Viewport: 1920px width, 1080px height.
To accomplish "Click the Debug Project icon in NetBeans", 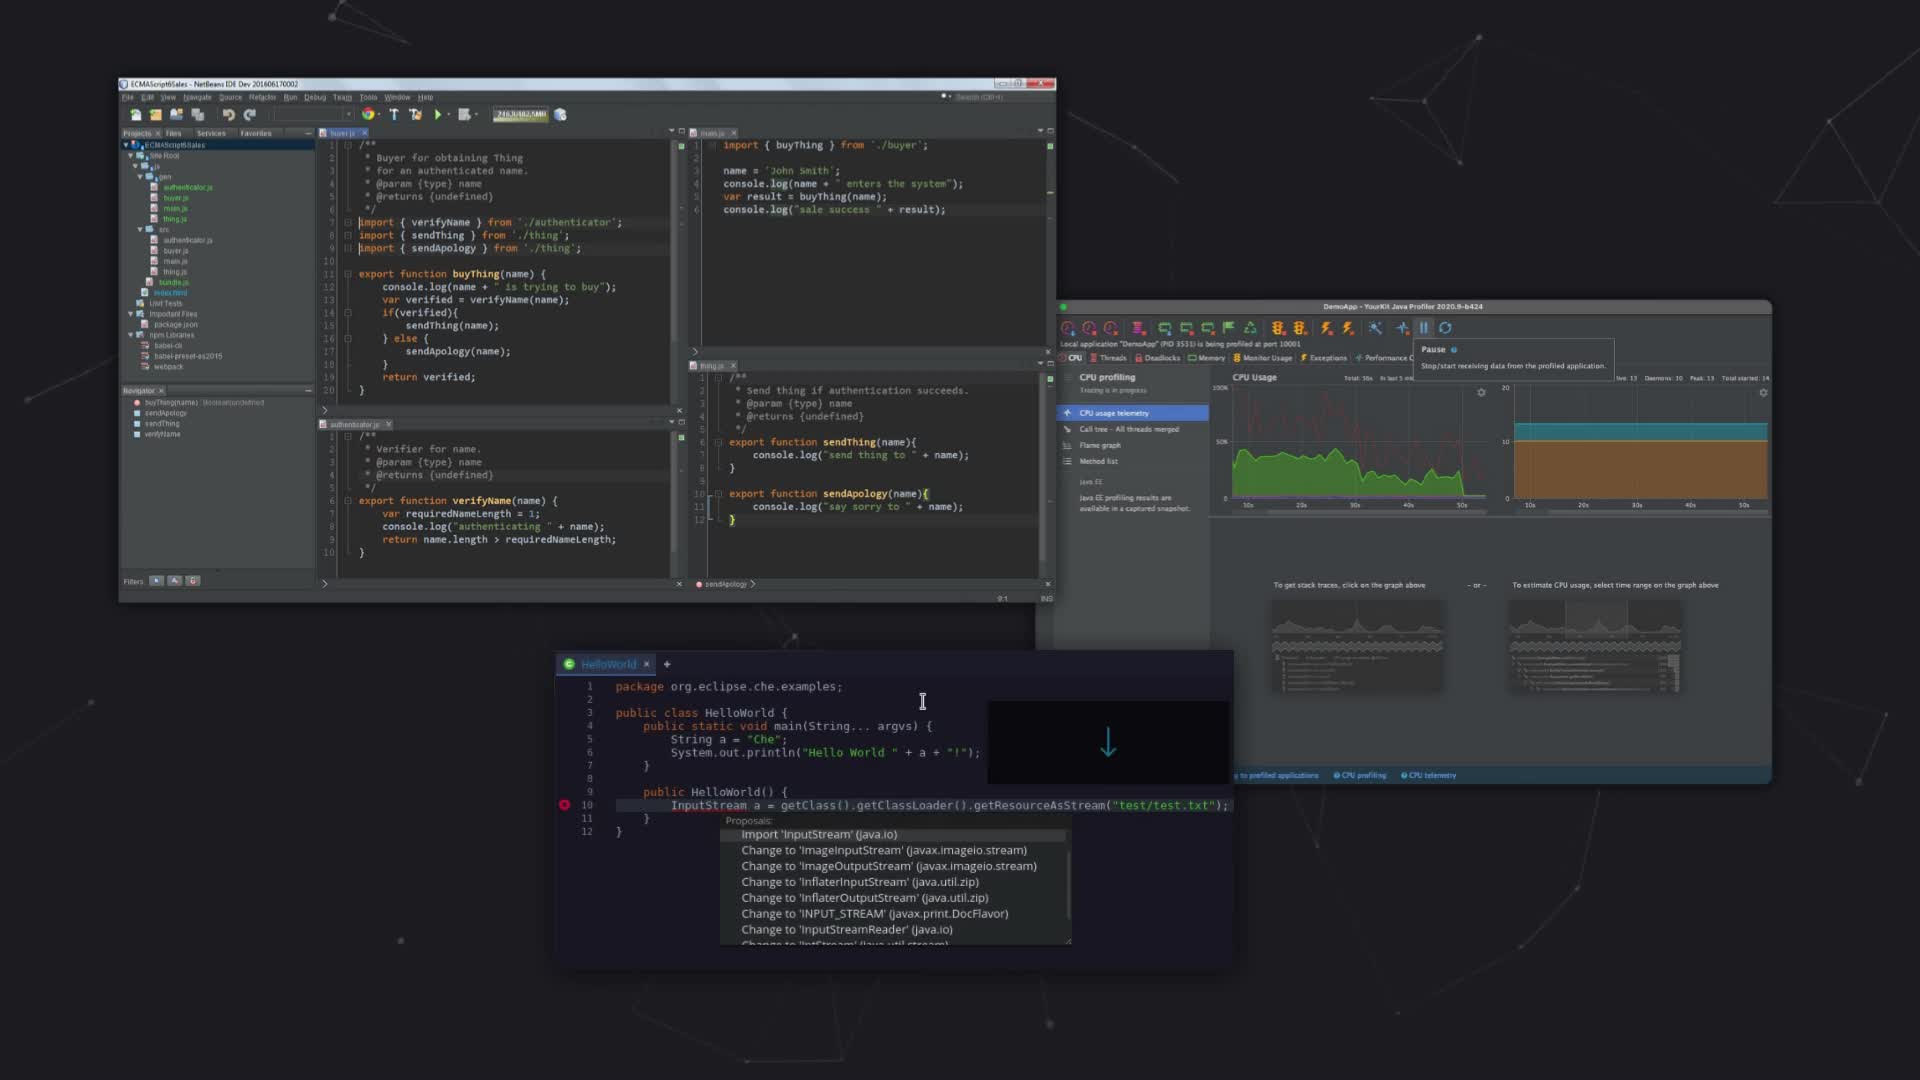I will (464, 115).
